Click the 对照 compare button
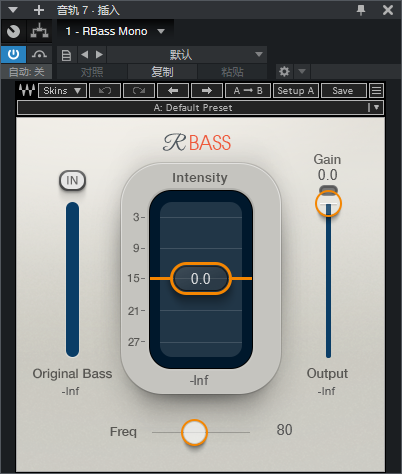402x474 pixels. pos(92,72)
